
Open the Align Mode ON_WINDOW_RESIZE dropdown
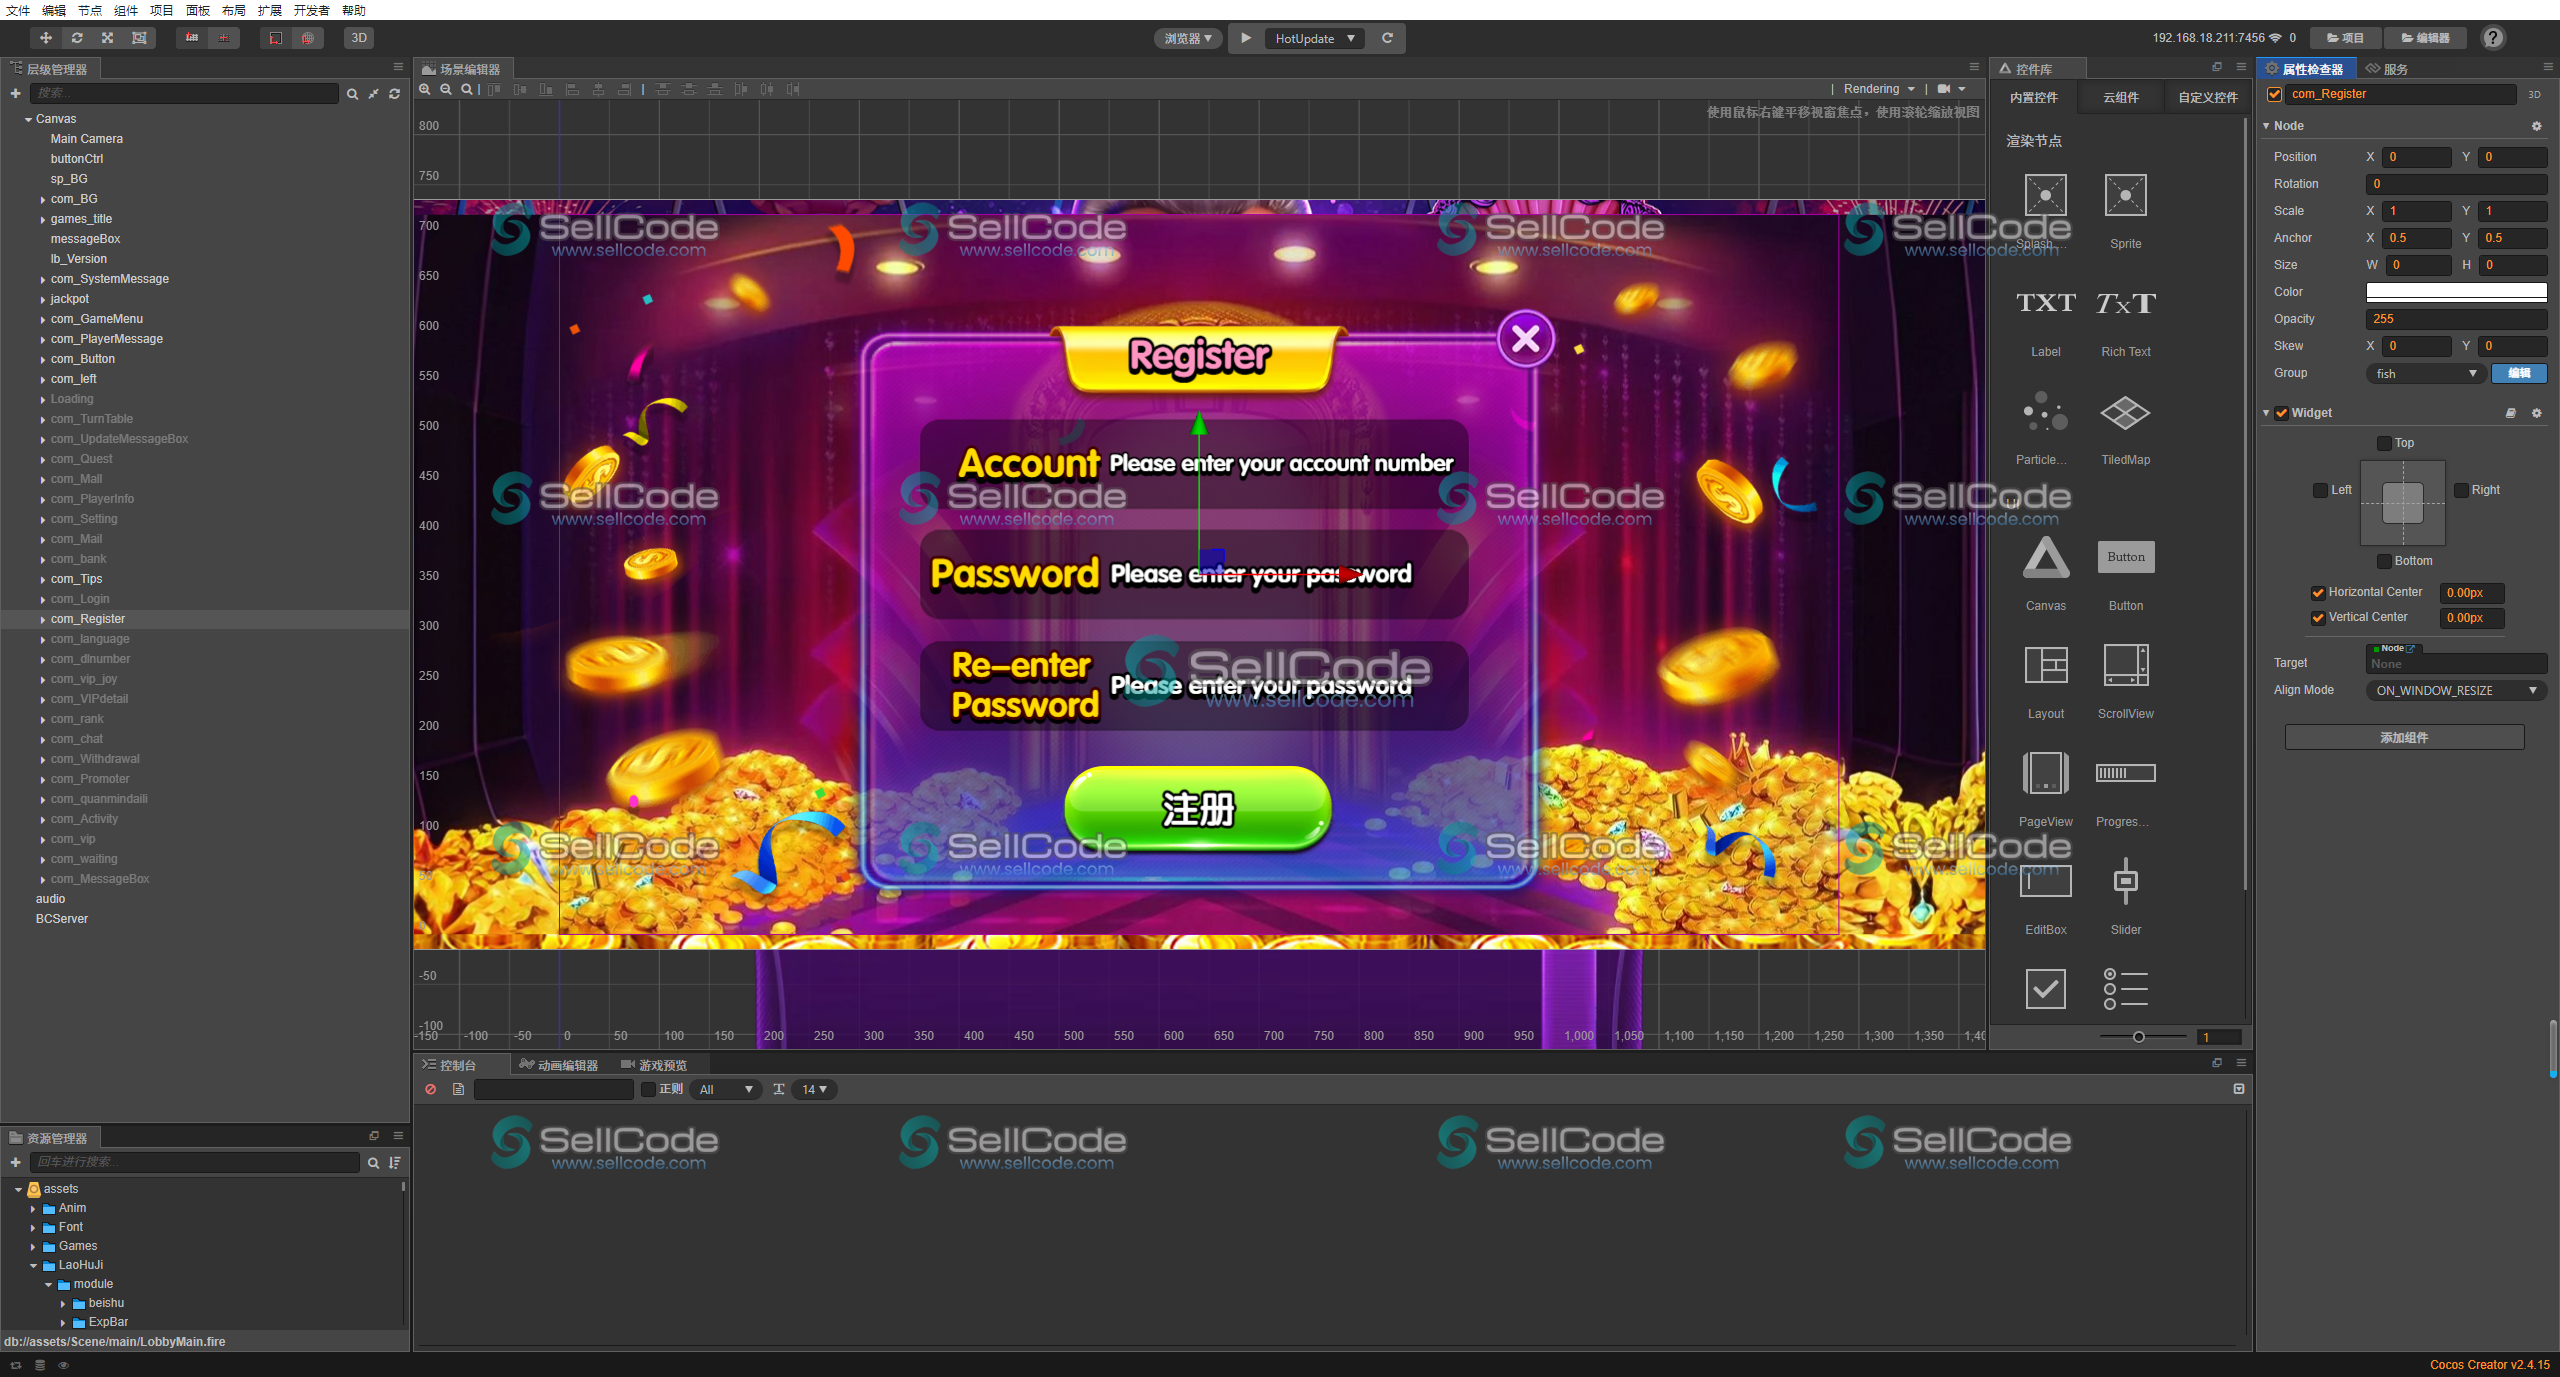(x=2454, y=690)
